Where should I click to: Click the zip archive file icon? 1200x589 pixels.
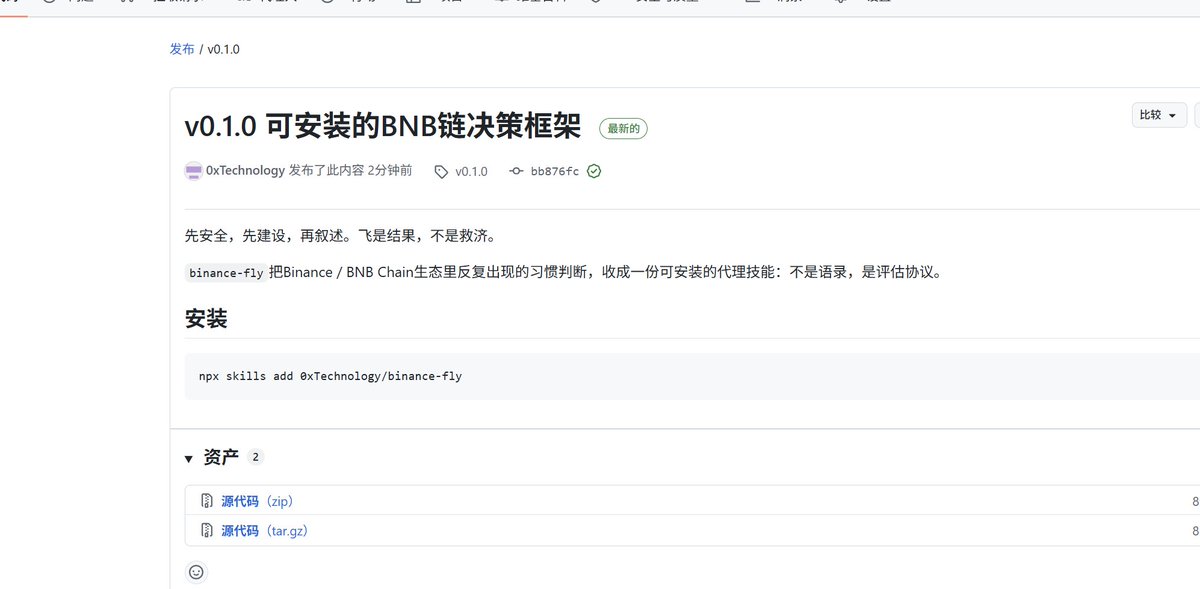point(207,501)
